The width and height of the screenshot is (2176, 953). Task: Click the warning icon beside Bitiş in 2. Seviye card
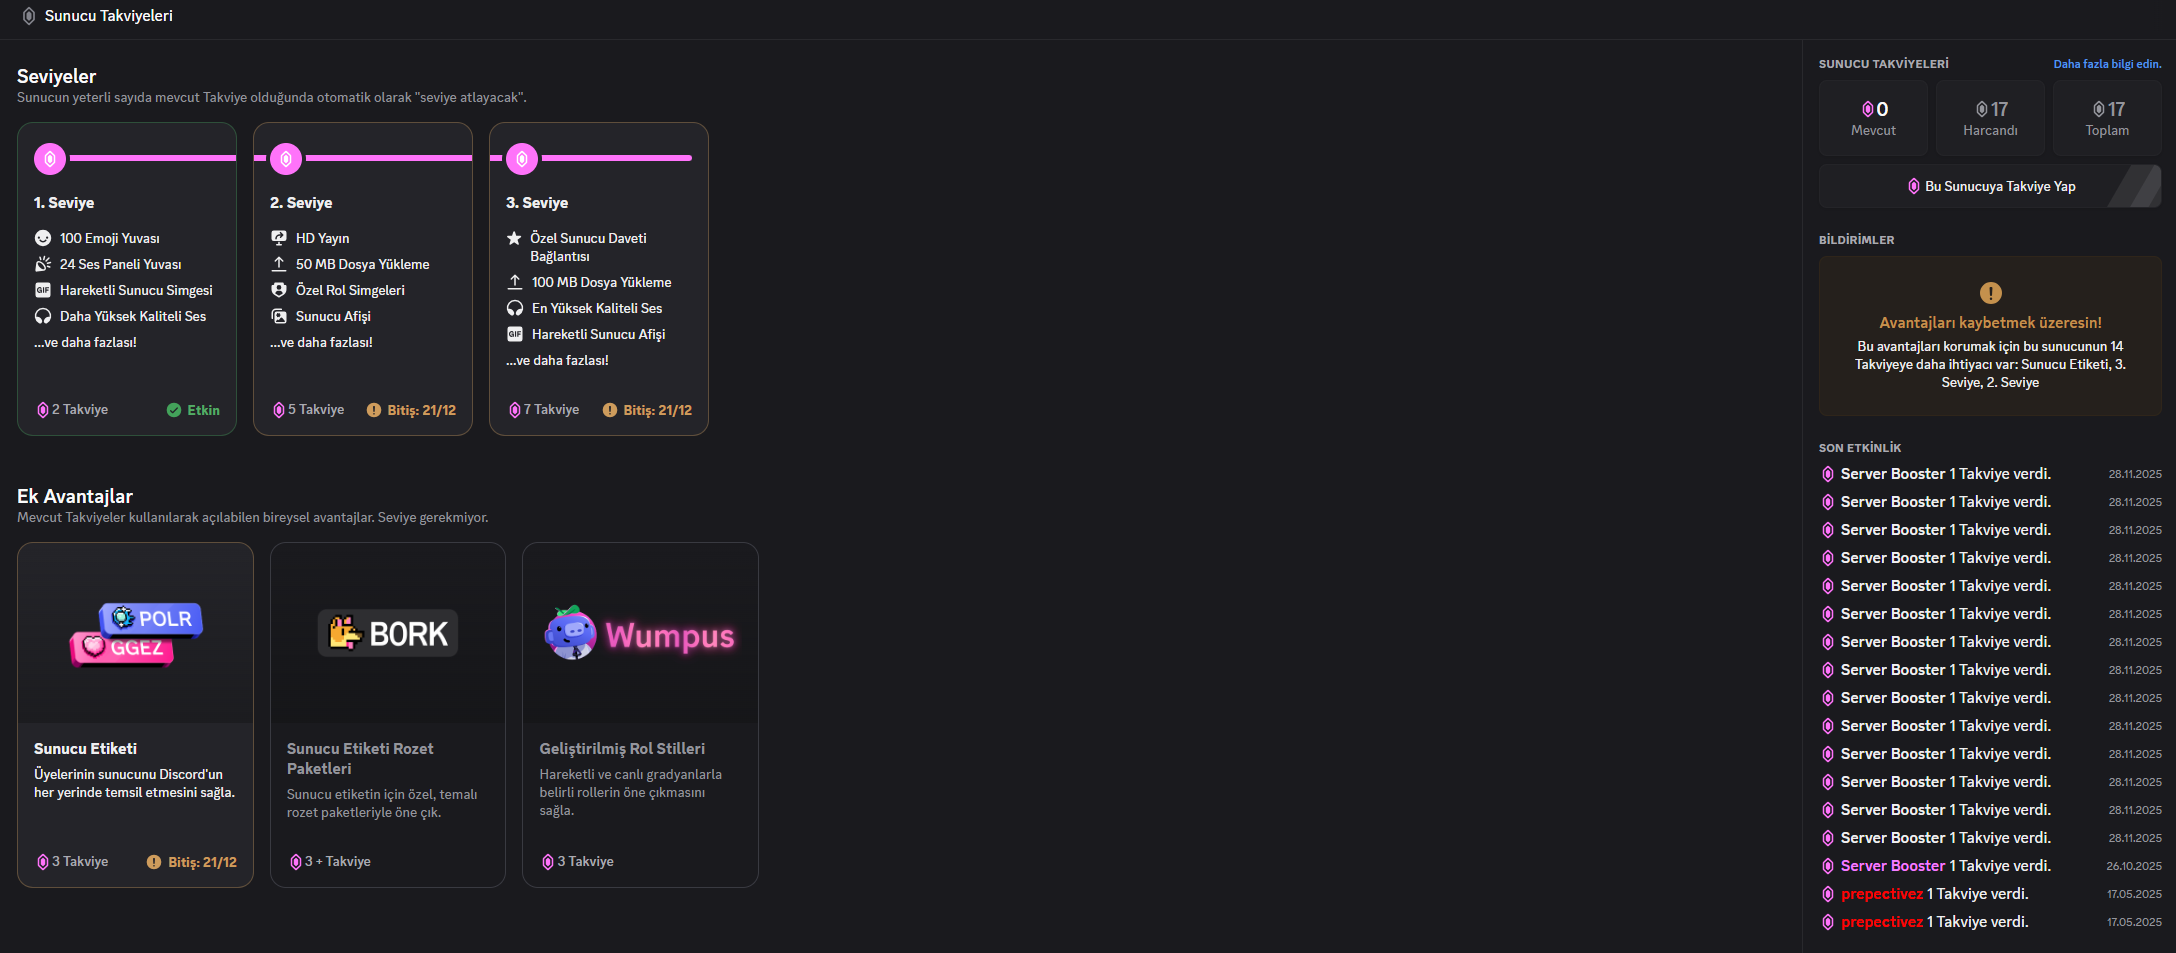[x=374, y=410]
